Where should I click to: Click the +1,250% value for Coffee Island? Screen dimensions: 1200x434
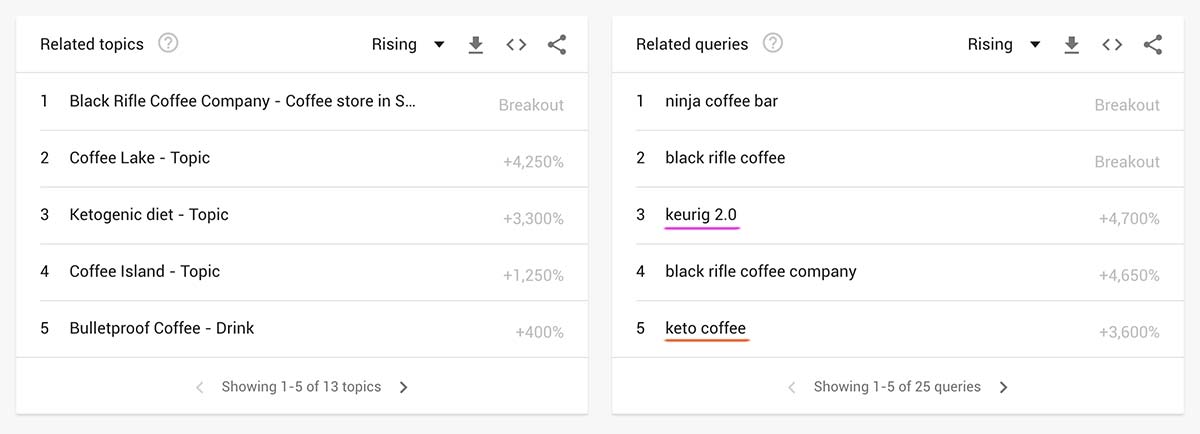533,276
